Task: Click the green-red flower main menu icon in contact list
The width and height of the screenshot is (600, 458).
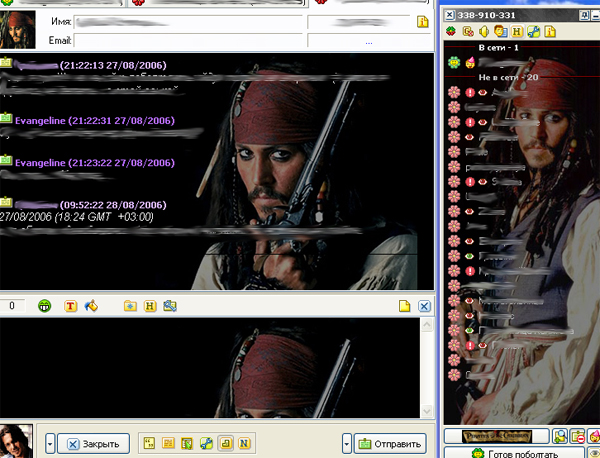Action: coord(451,31)
